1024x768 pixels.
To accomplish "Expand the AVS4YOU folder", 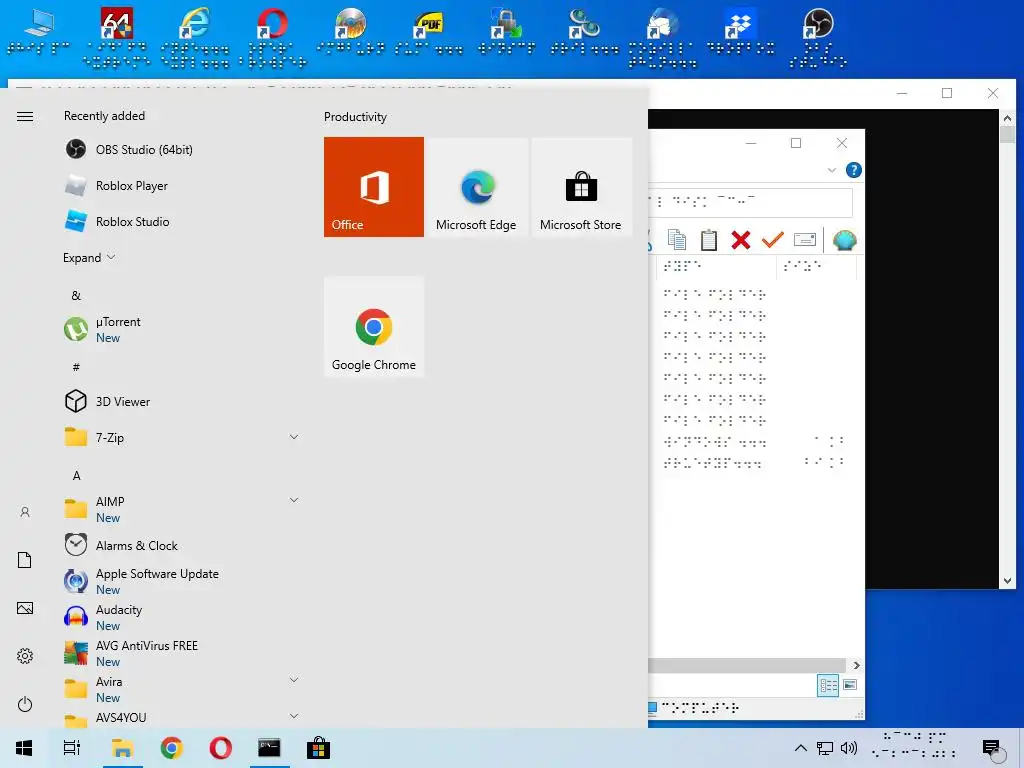I will (x=294, y=716).
